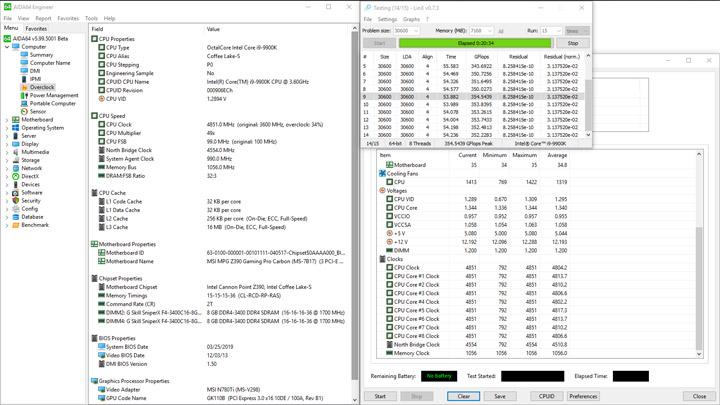
Task: Open the Operating System Windows icon
Action: 16,128
